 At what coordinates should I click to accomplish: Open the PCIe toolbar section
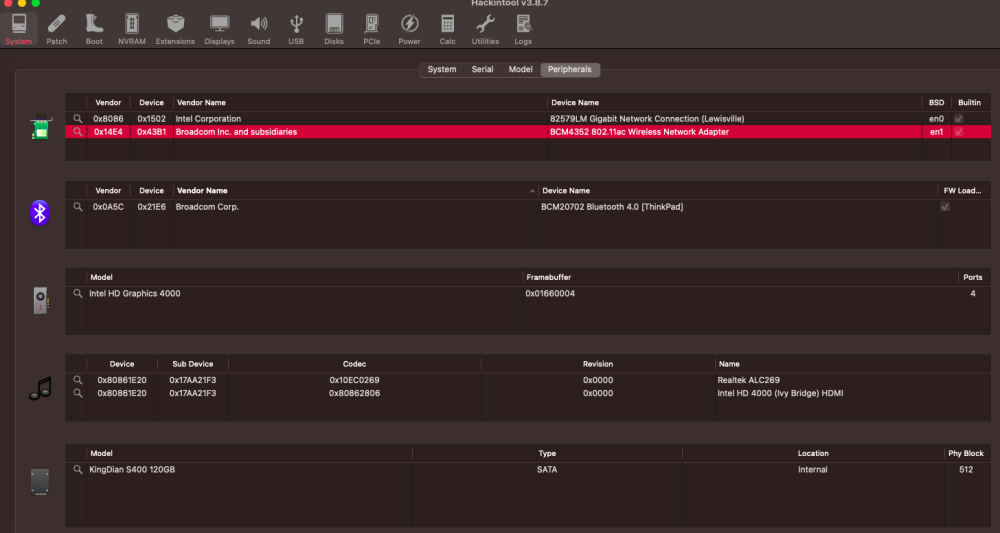click(x=372, y=29)
